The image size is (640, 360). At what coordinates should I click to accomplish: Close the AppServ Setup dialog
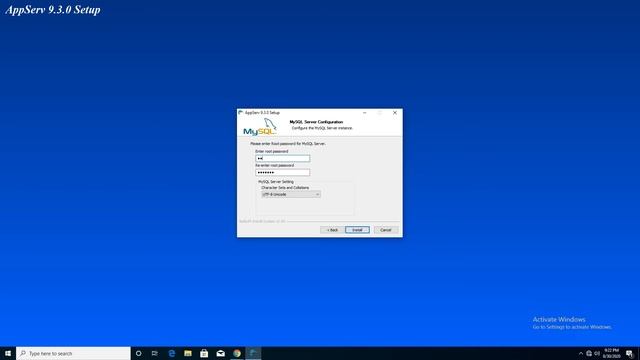(395, 113)
